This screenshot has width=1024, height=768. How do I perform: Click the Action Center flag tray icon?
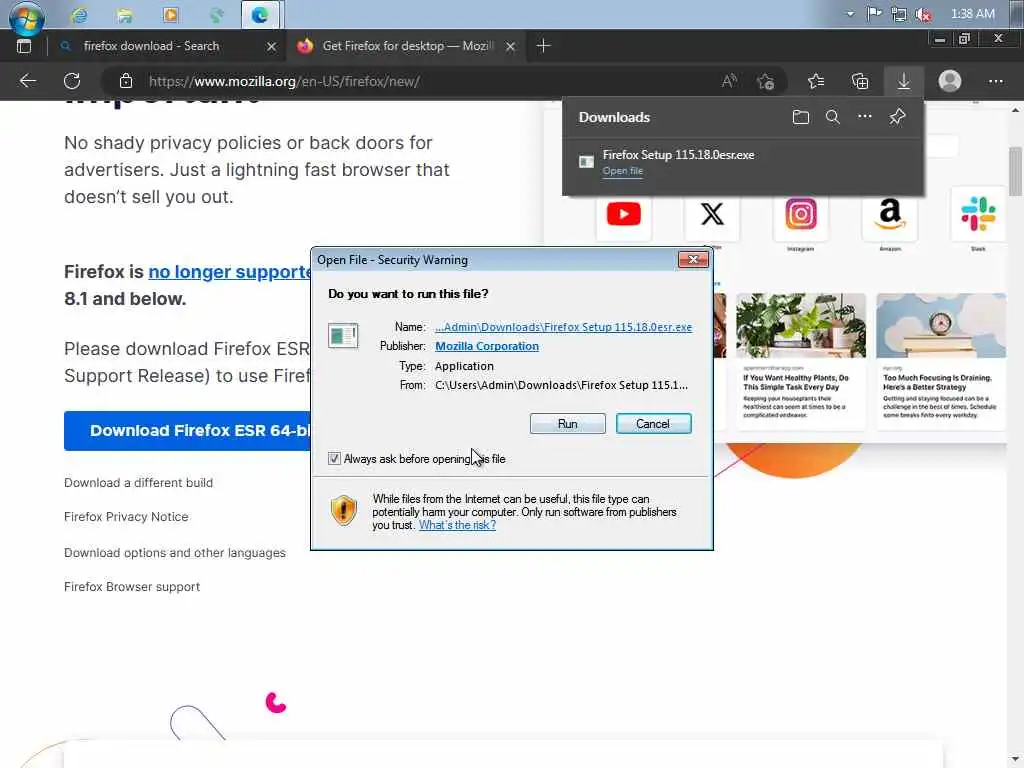tap(874, 14)
